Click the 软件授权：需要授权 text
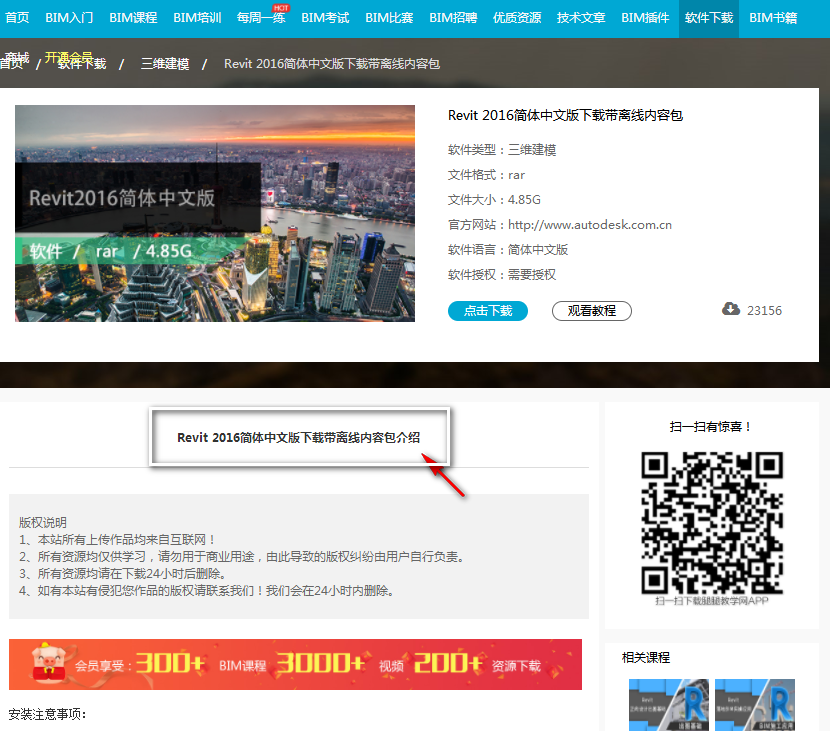The height and width of the screenshot is (731, 830). point(502,275)
